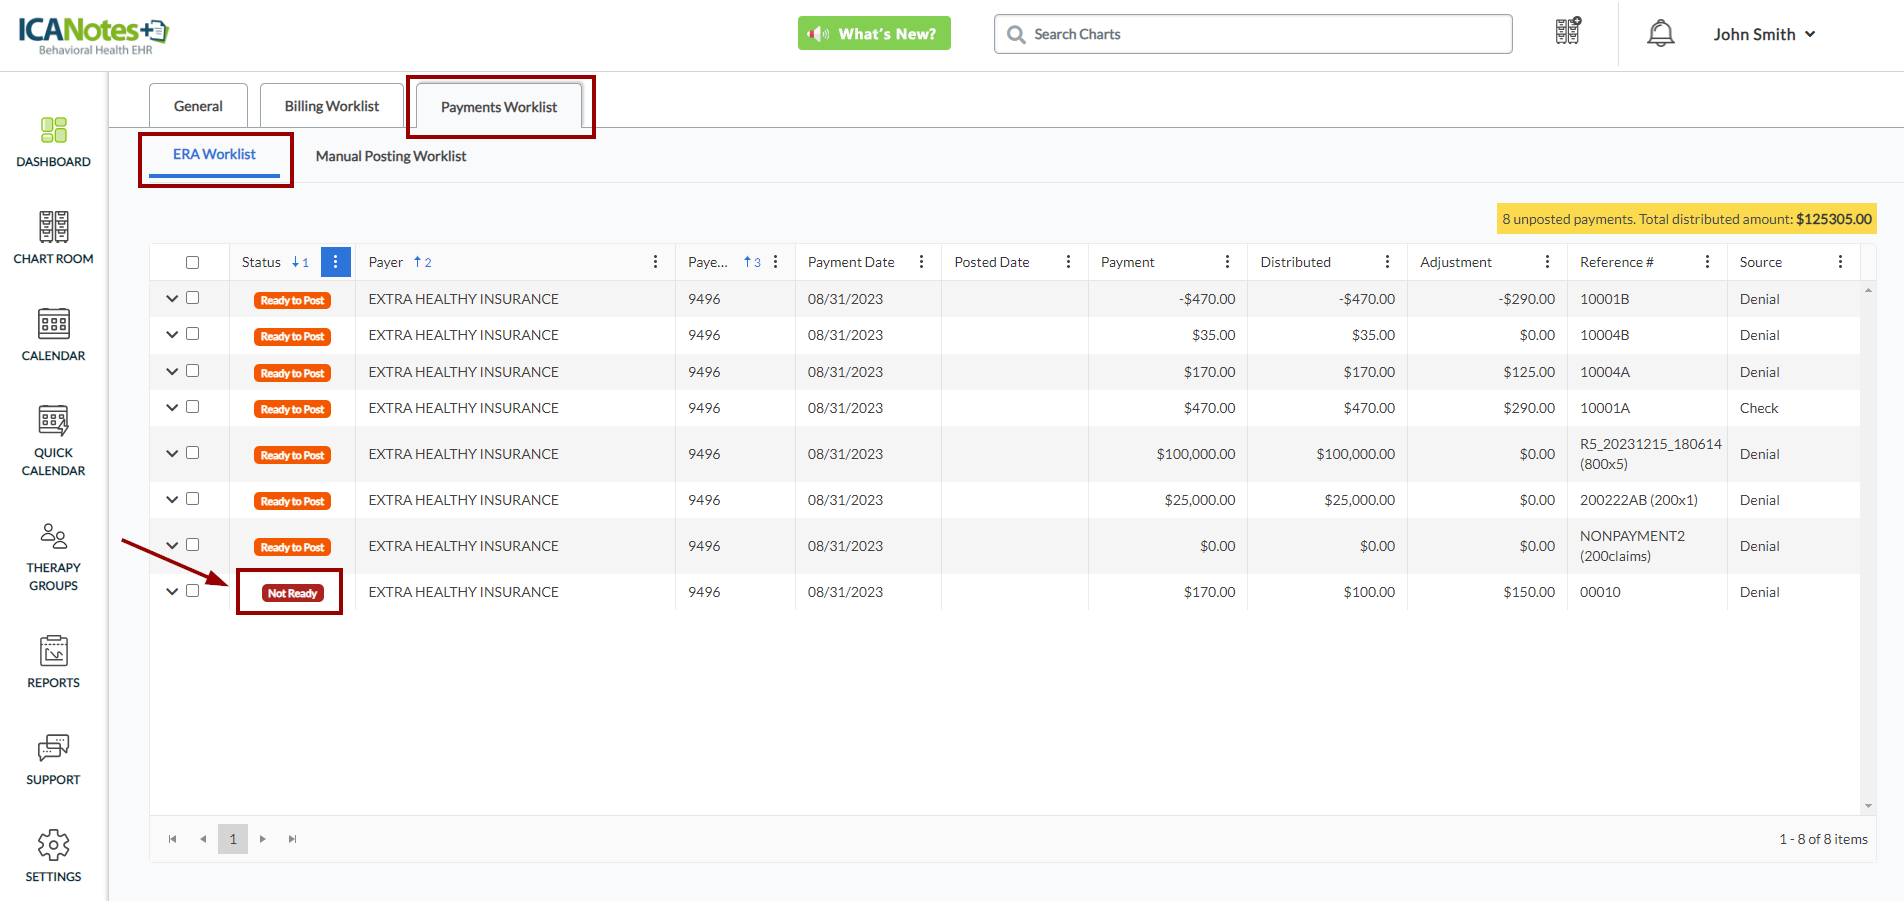1904x901 pixels.
Task: Click the notifications bell icon
Action: click(1660, 34)
